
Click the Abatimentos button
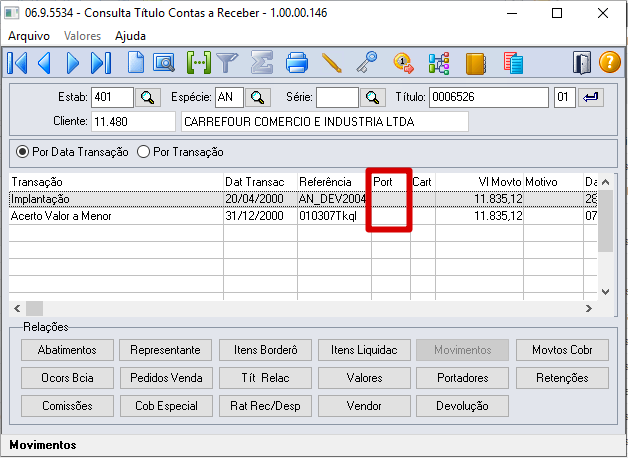pos(67,350)
